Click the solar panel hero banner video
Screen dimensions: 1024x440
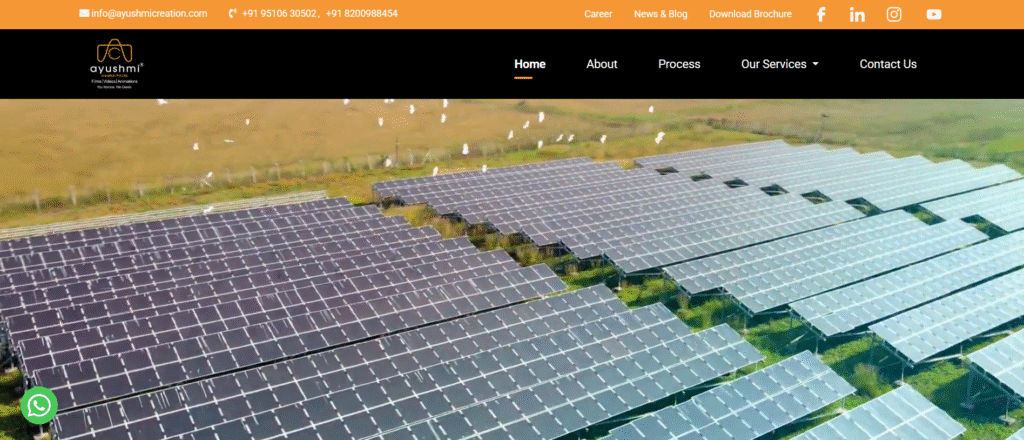pyautogui.click(x=512, y=269)
